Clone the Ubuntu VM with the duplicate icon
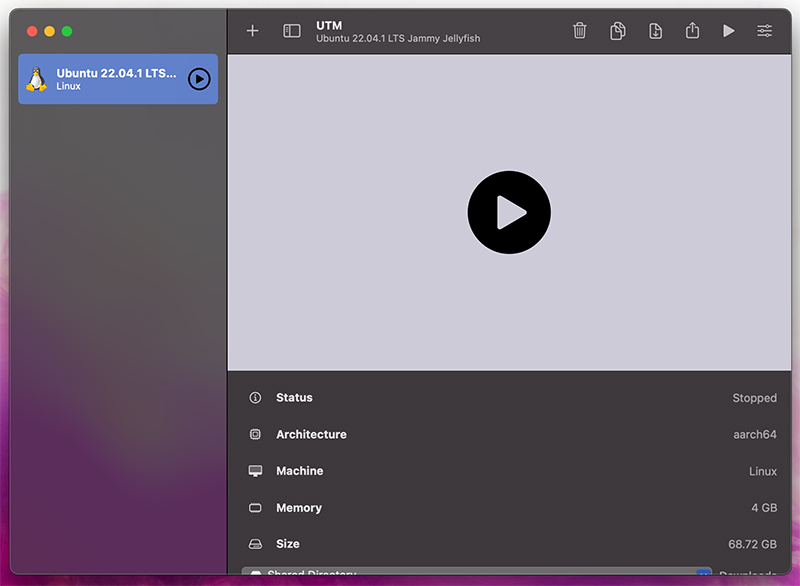The width and height of the screenshot is (800, 586). point(617,31)
